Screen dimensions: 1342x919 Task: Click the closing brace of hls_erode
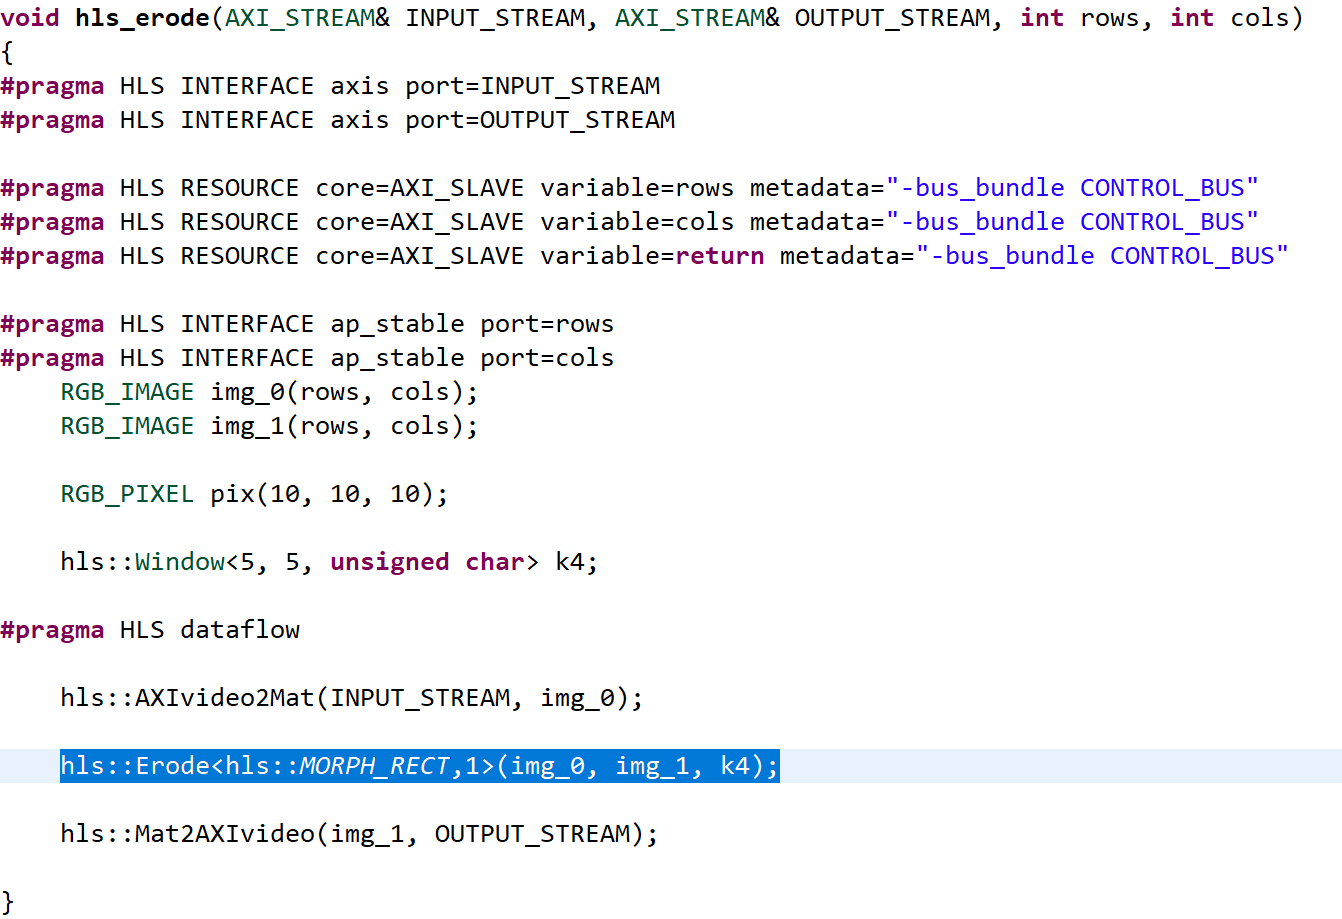click(x=10, y=901)
